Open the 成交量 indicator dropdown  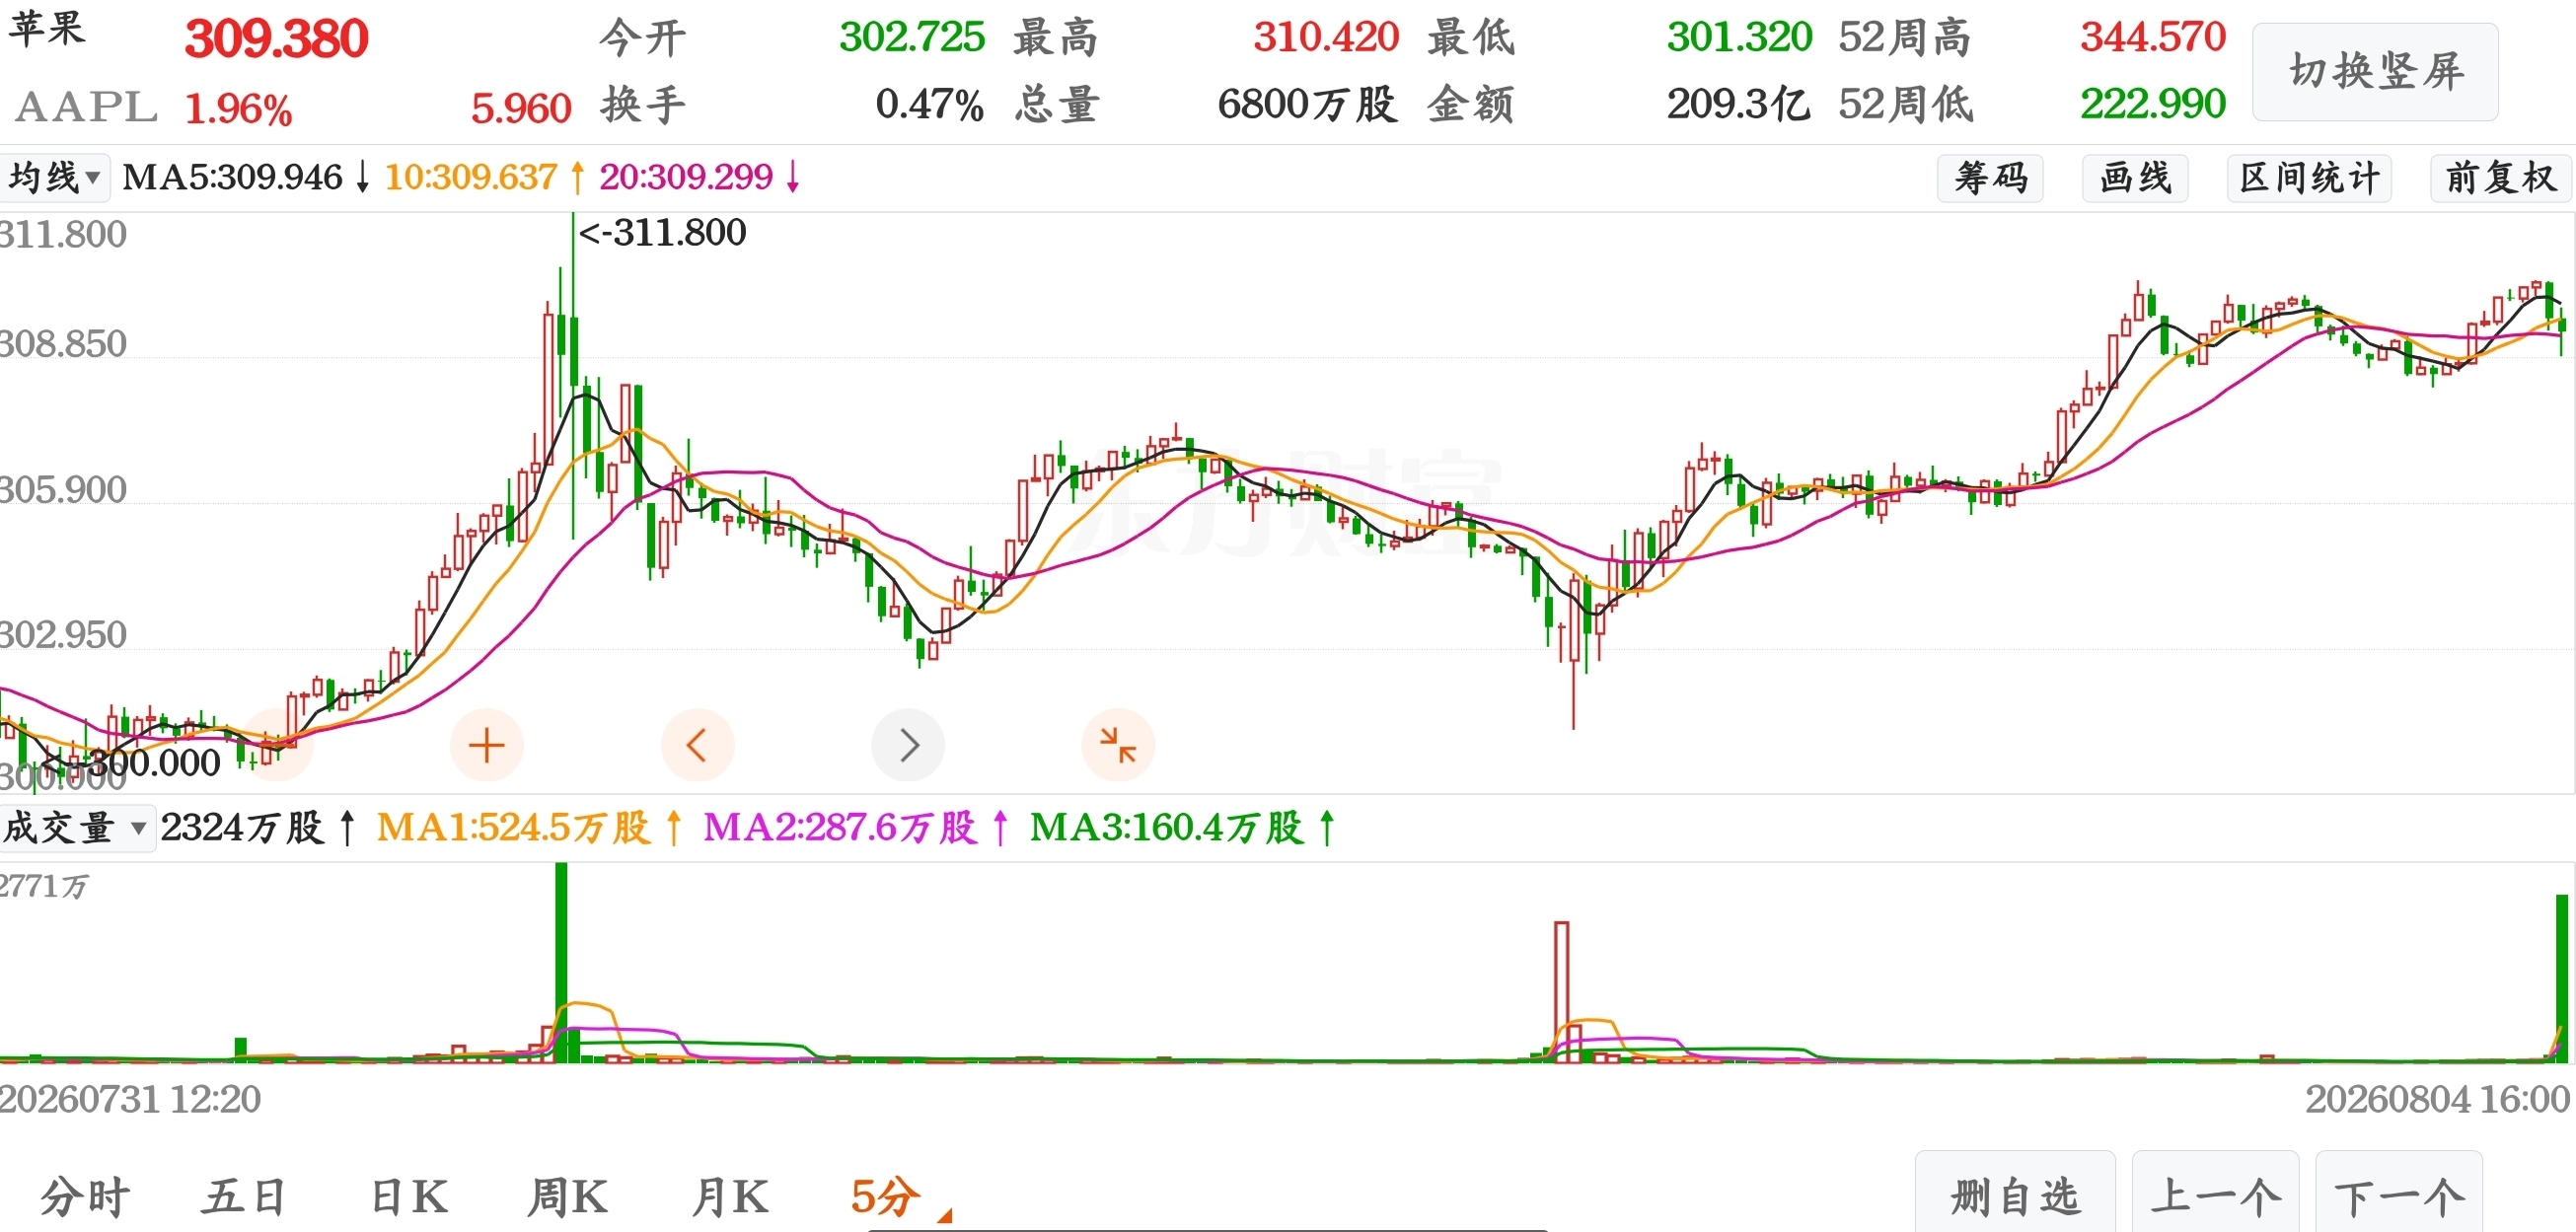click(77, 828)
